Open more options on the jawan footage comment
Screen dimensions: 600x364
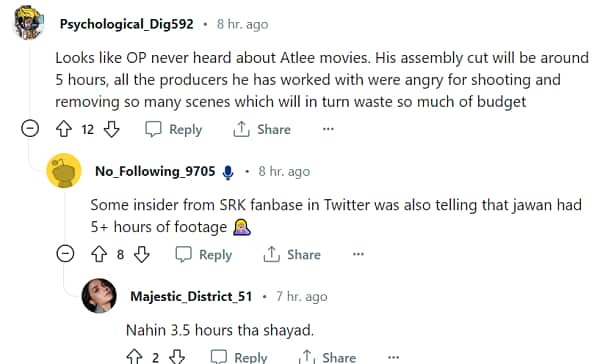358,254
